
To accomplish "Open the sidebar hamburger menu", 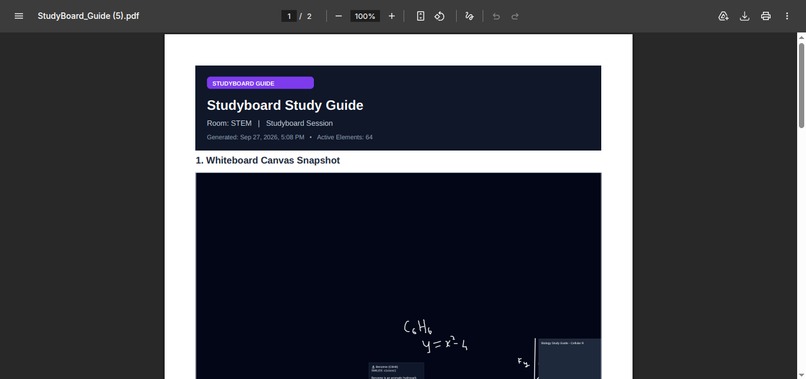I will pyautogui.click(x=19, y=16).
